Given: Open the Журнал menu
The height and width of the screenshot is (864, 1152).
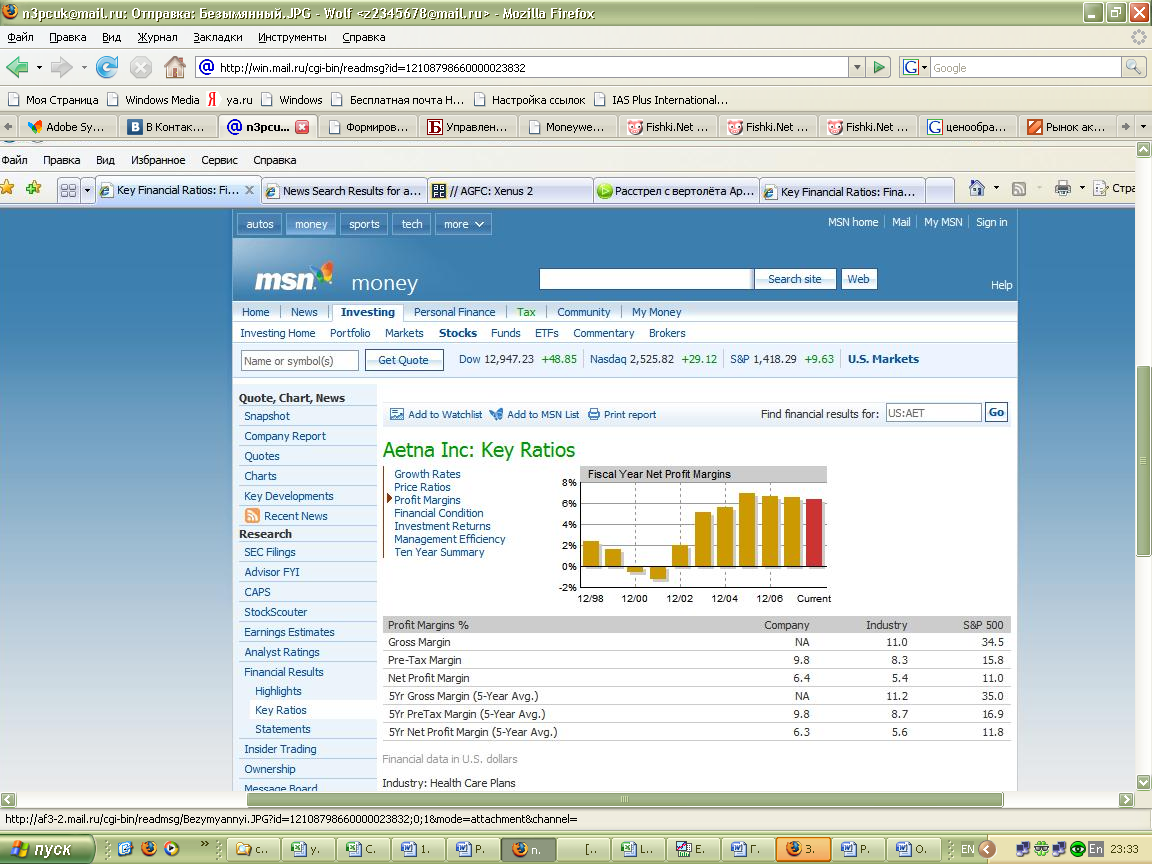Looking at the screenshot, I should click(x=157, y=37).
